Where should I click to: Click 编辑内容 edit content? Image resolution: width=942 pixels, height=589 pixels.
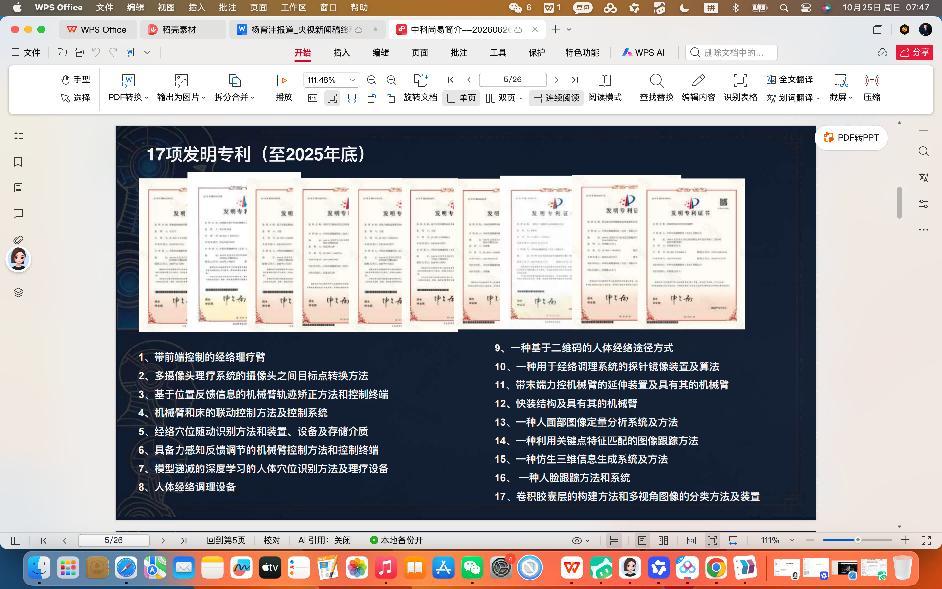[x=698, y=88]
